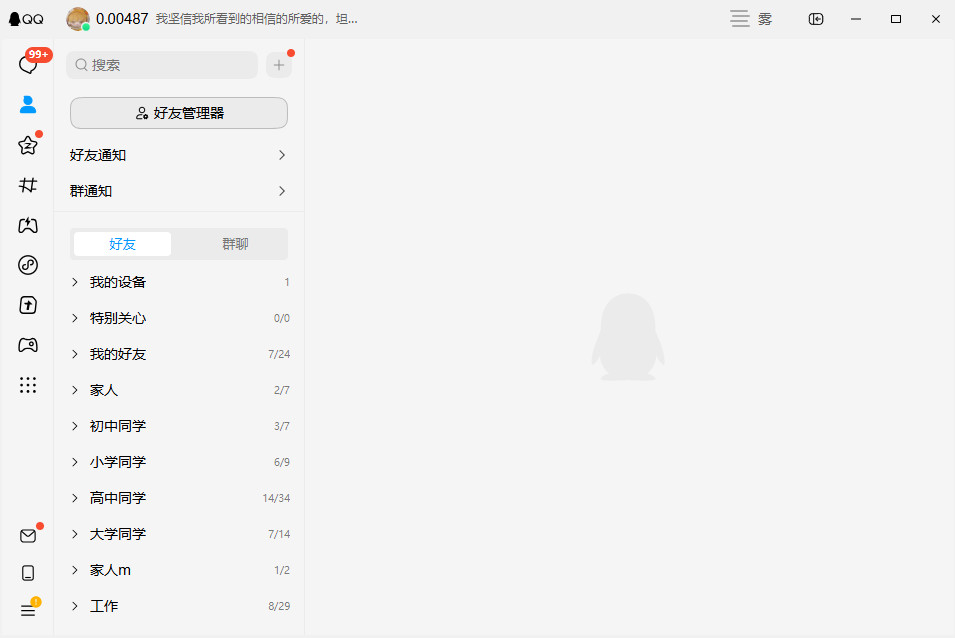
Task: Expand the 我的好友 friend group
Action: [118, 354]
